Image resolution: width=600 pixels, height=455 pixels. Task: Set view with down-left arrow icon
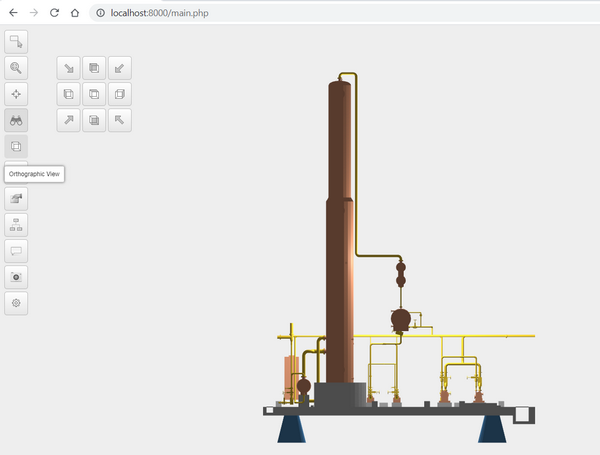(x=120, y=69)
